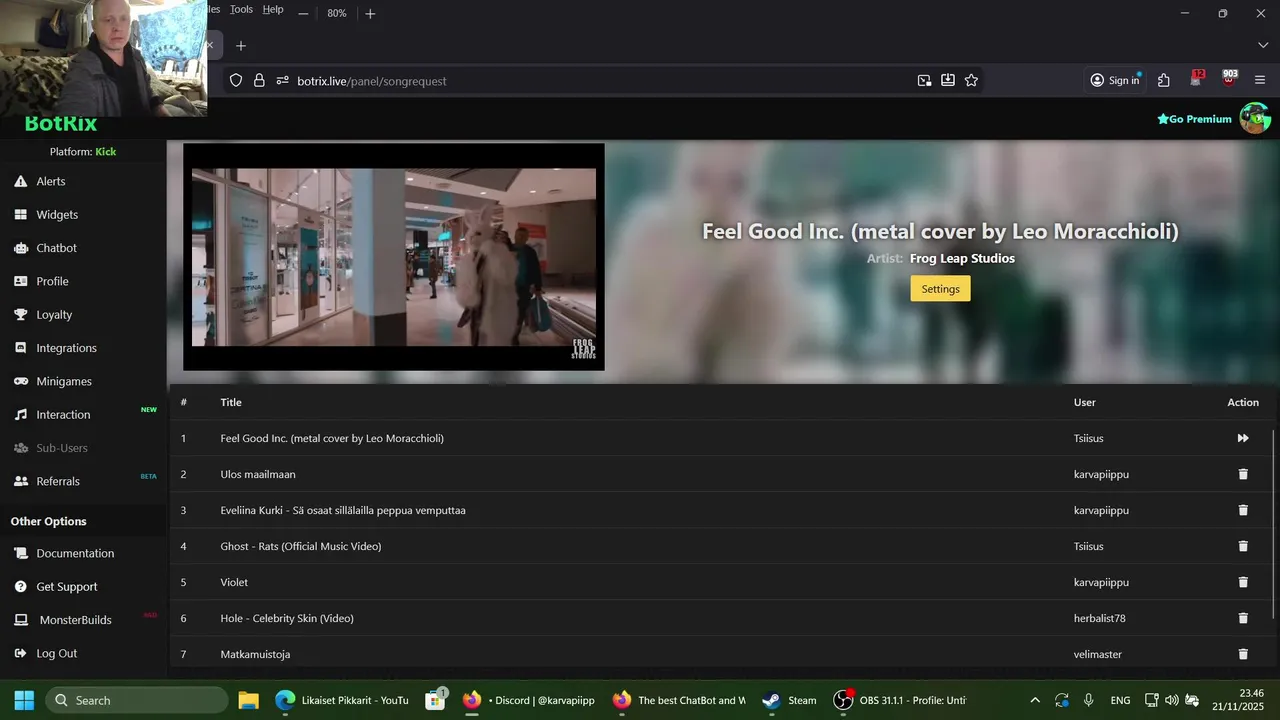Open the browser hamburger menu

[x=1260, y=81]
